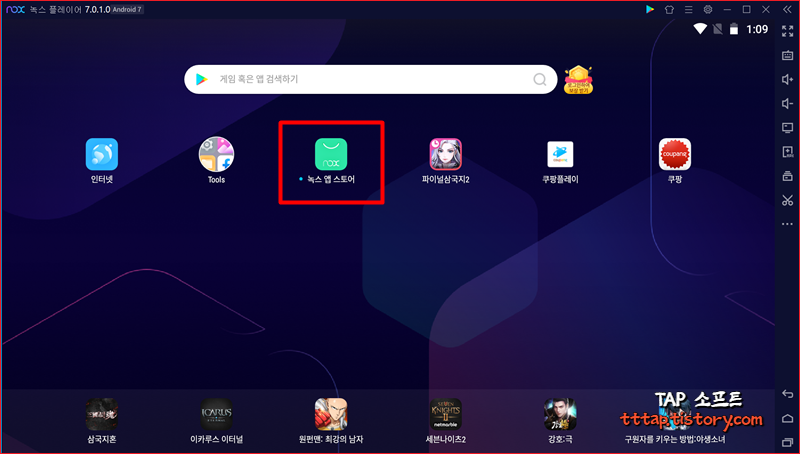
Task: Launch 이카루스 이터널 from dock
Action: pyautogui.click(x=216, y=414)
